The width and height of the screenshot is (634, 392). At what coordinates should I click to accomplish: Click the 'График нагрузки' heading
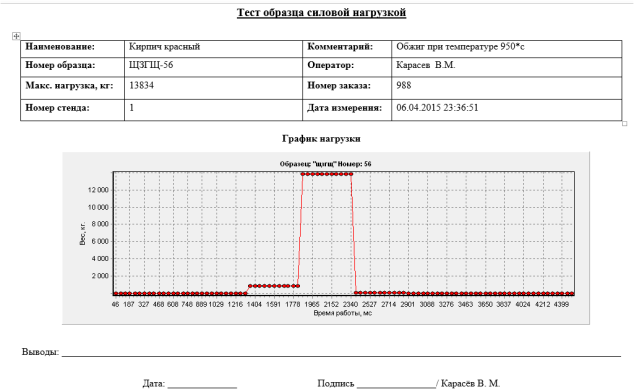click(x=321, y=139)
